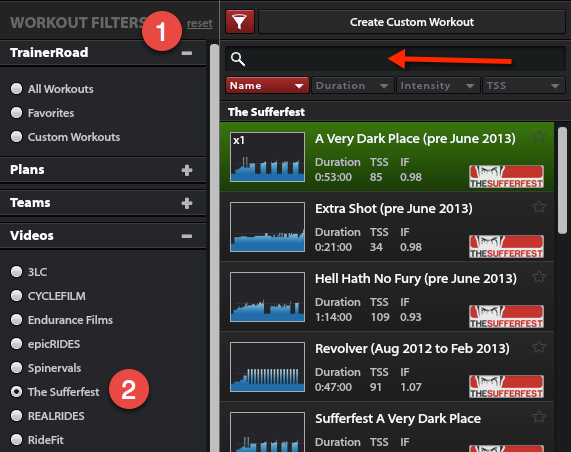The image size is (571, 452).
Task: Star the Extra Shot (pre June 2013) workout
Action: click(539, 207)
